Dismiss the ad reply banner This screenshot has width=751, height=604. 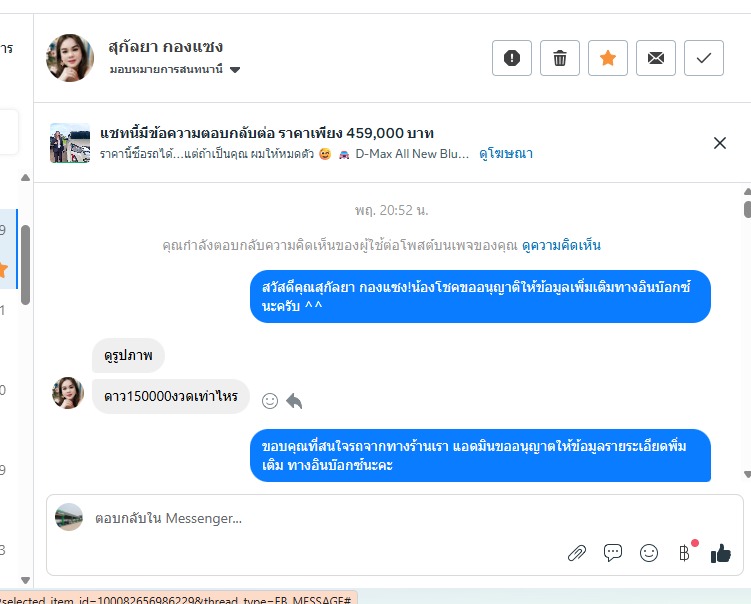tap(719, 143)
